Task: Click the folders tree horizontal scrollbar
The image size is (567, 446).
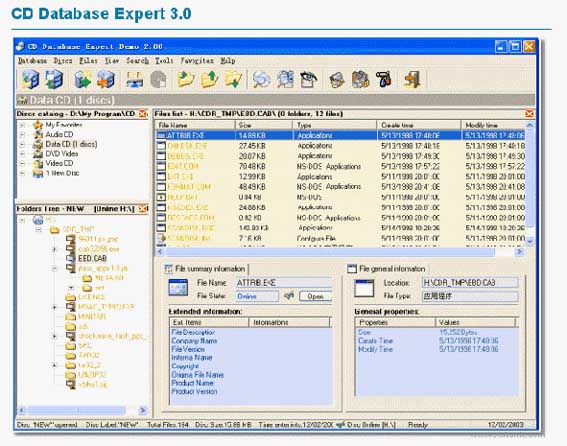Action: (77, 410)
